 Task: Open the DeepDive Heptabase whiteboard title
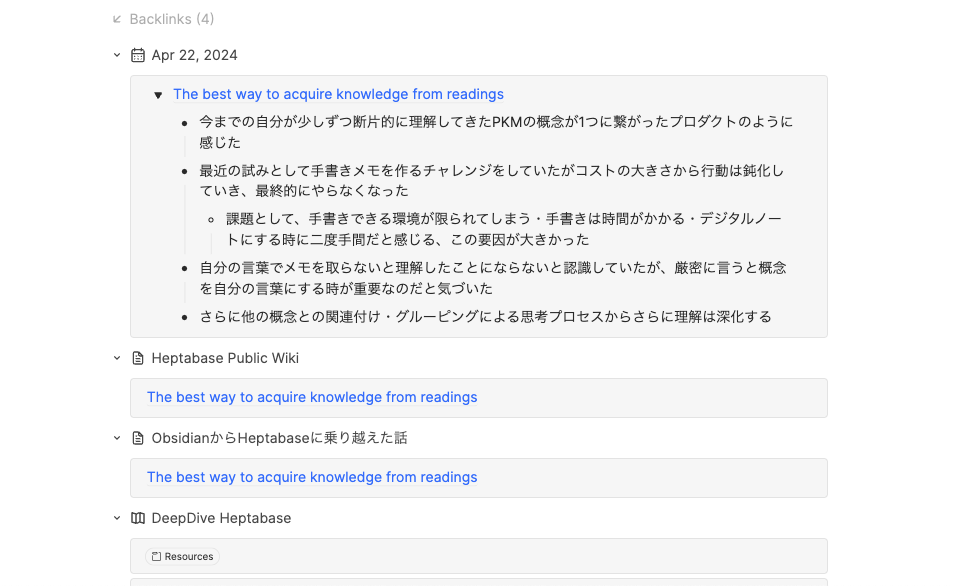click(221, 518)
